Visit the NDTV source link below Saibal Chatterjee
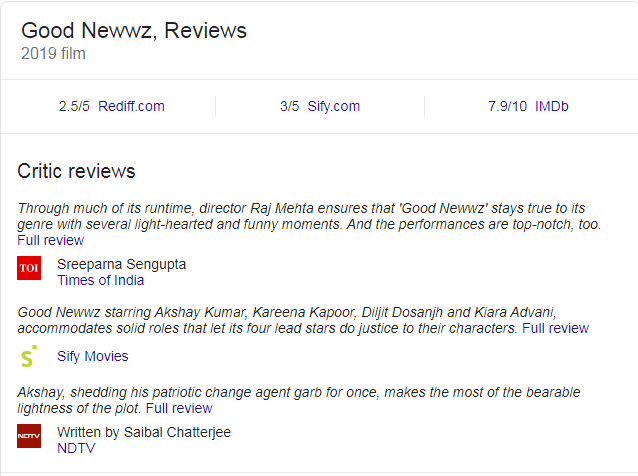This screenshot has width=638, height=476. click(x=75, y=448)
